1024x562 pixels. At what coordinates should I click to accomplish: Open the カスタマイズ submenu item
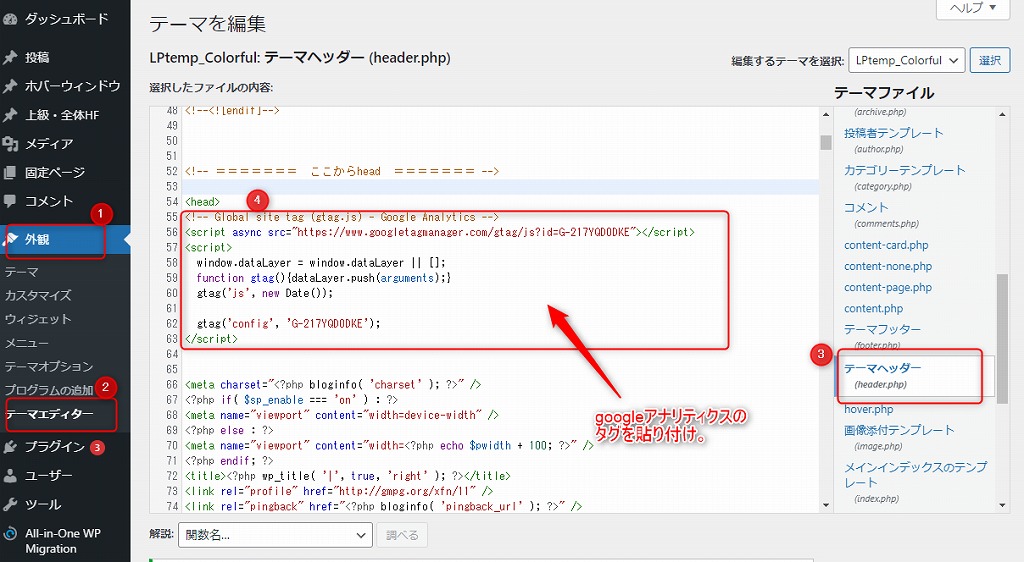[x=38, y=295]
